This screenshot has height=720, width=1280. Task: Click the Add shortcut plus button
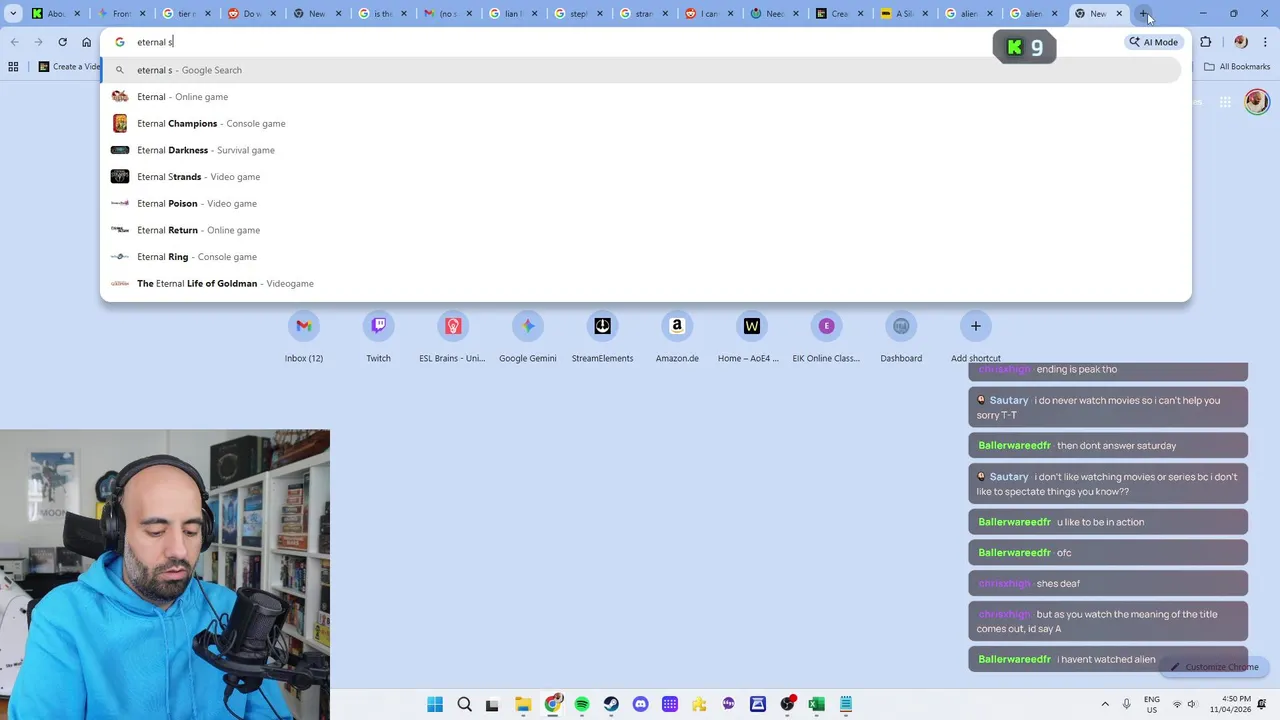[x=976, y=326]
